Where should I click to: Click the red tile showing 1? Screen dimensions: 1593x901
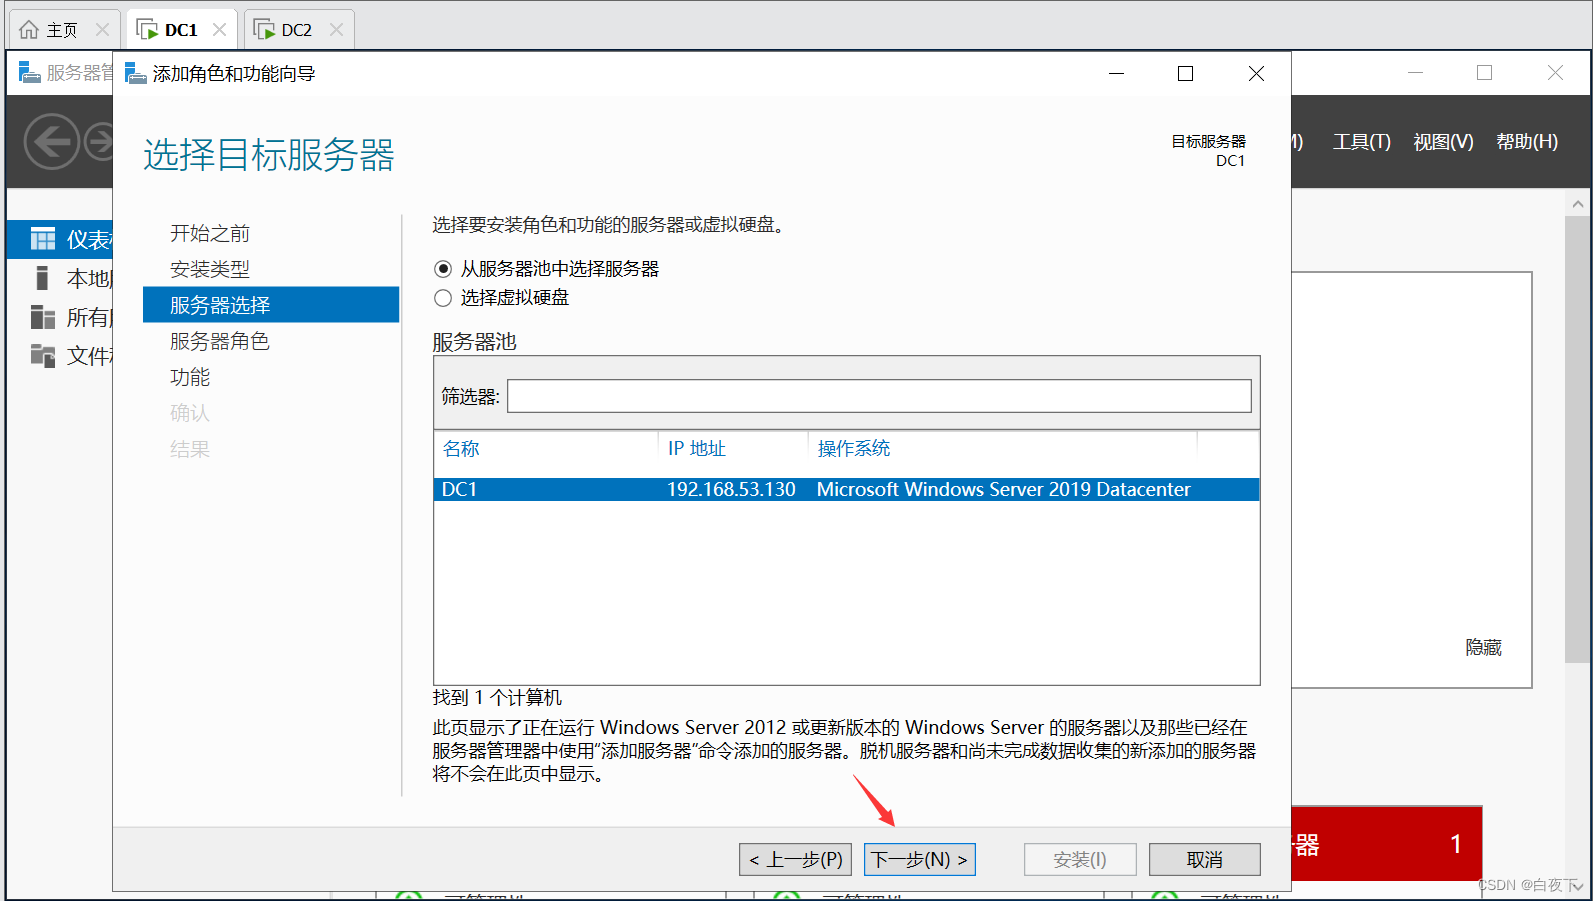point(1387,844)
